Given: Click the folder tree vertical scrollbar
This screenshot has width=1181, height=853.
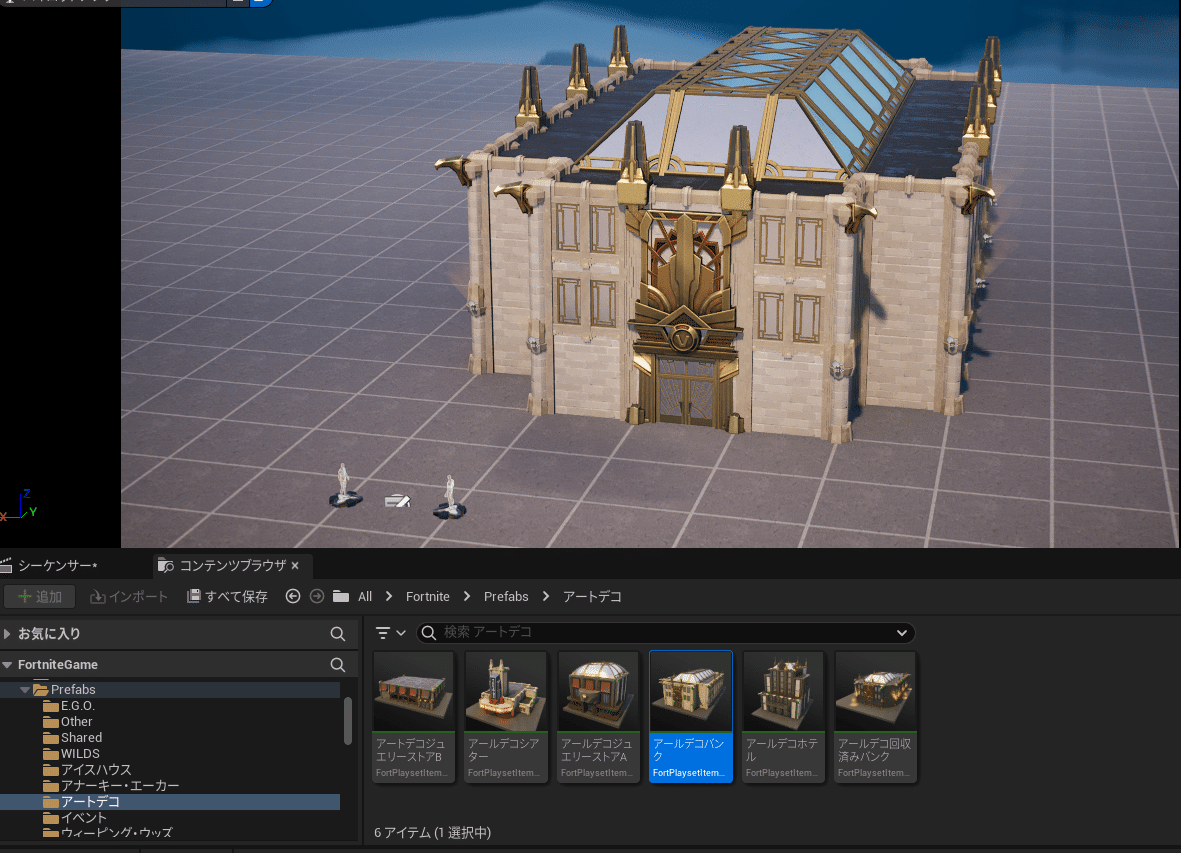Looking at the screenshot, I should 347,720.
